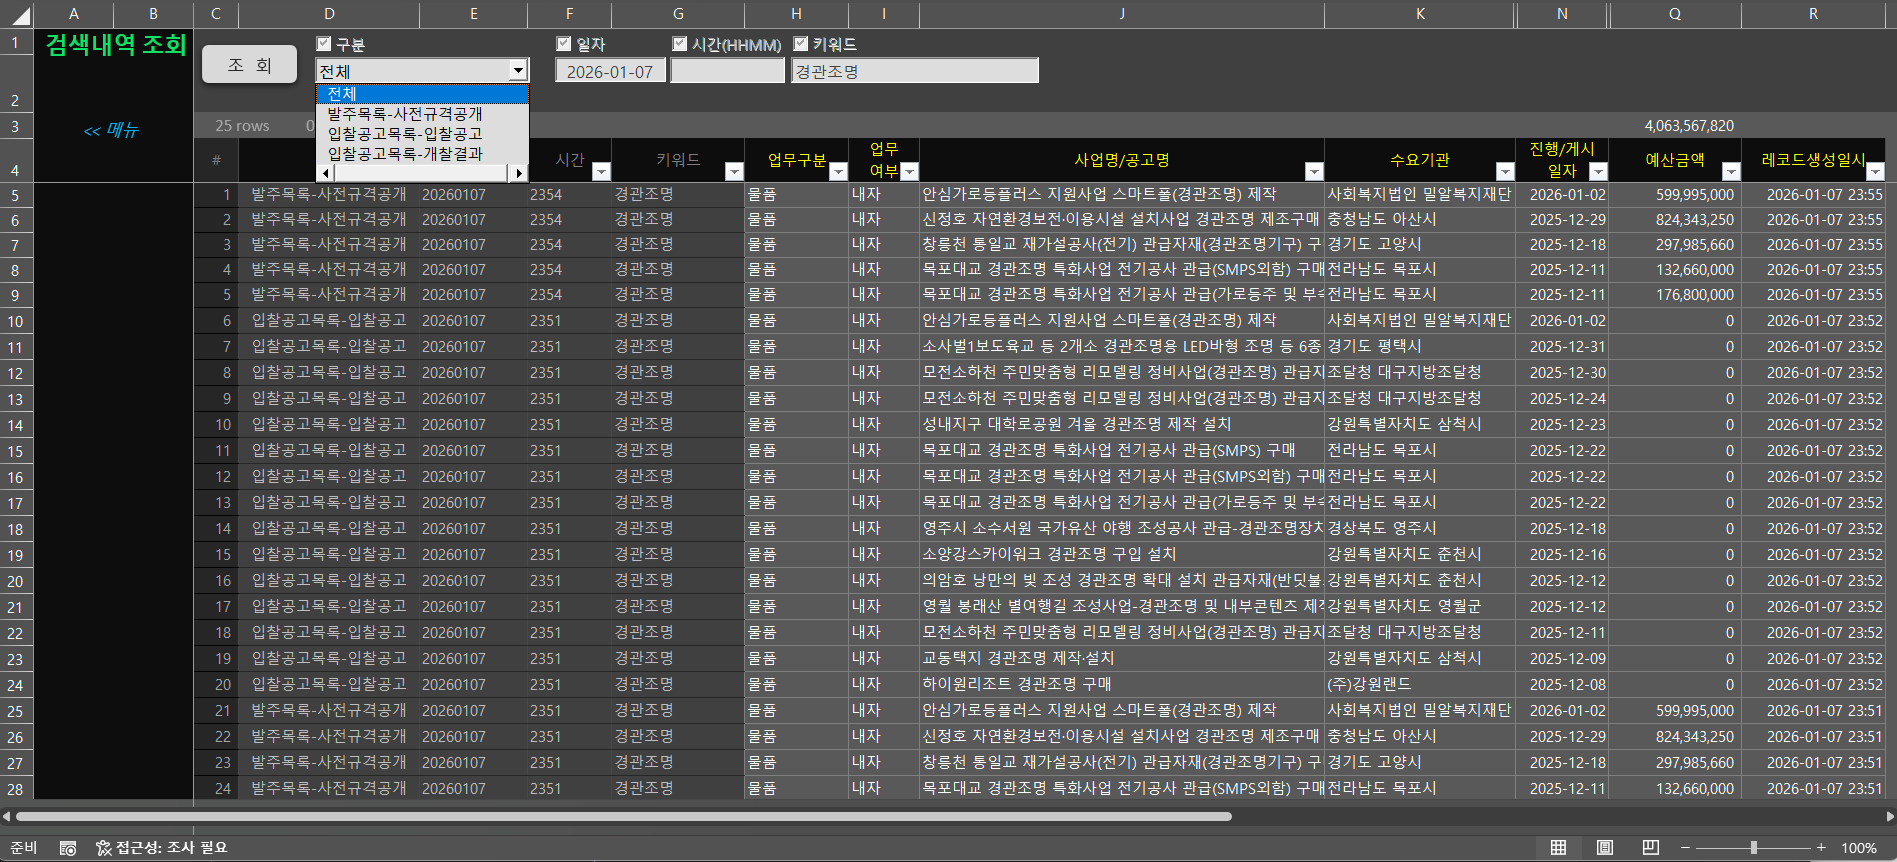Viewport: 1897px width, 862px height.
Task: Toggle the 일자 checkbox
Action: pos(564,44)
